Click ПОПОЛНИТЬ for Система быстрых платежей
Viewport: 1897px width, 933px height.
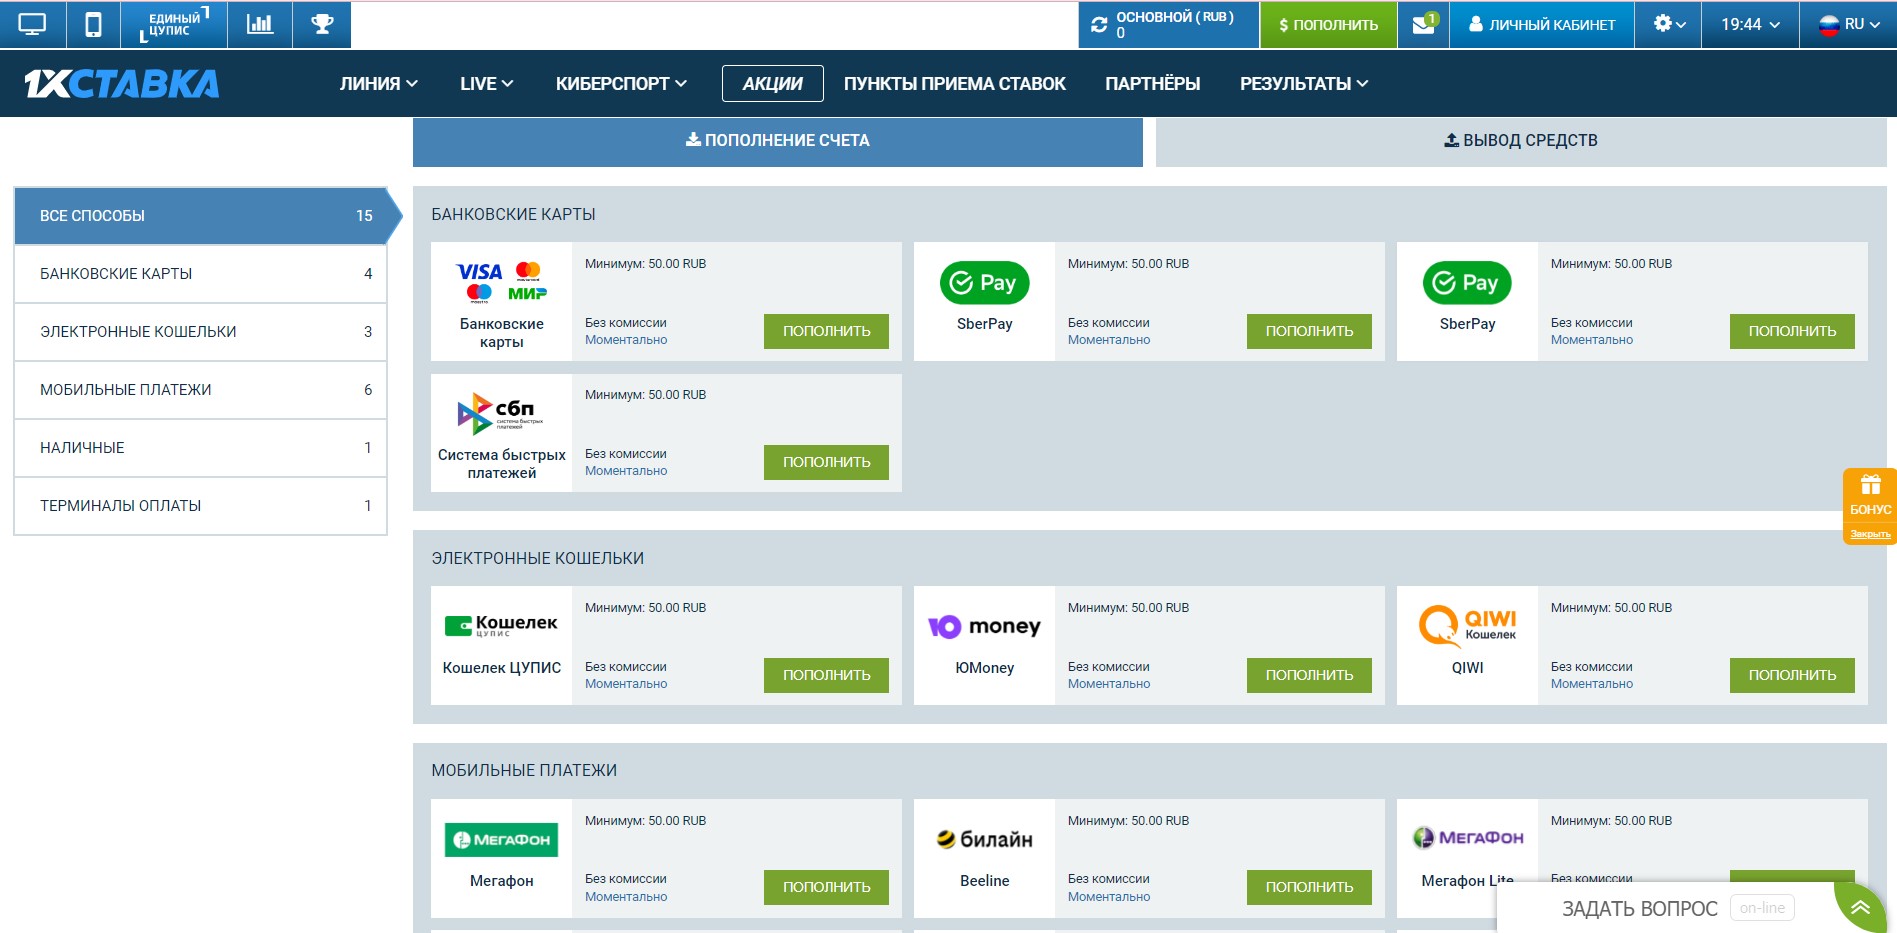(x=826, y=462)
